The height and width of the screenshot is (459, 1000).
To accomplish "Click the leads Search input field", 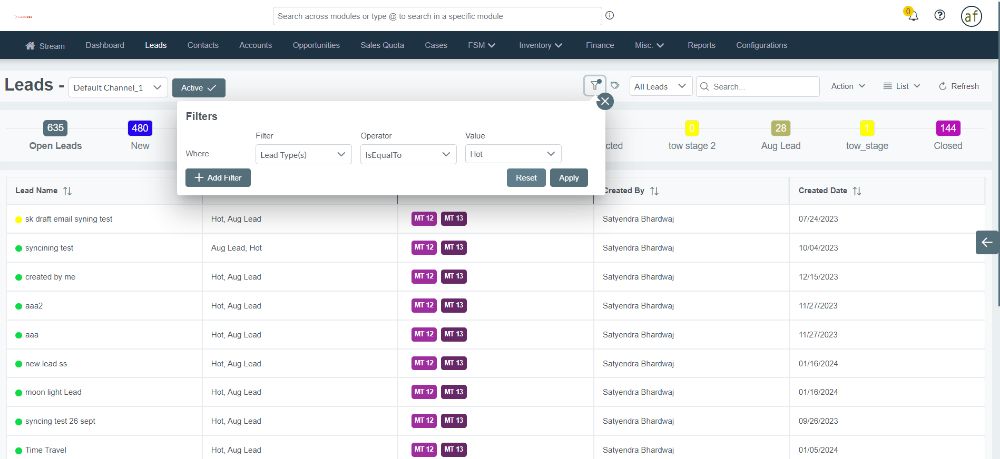I will pyautogui.click(x=755, y=87).
